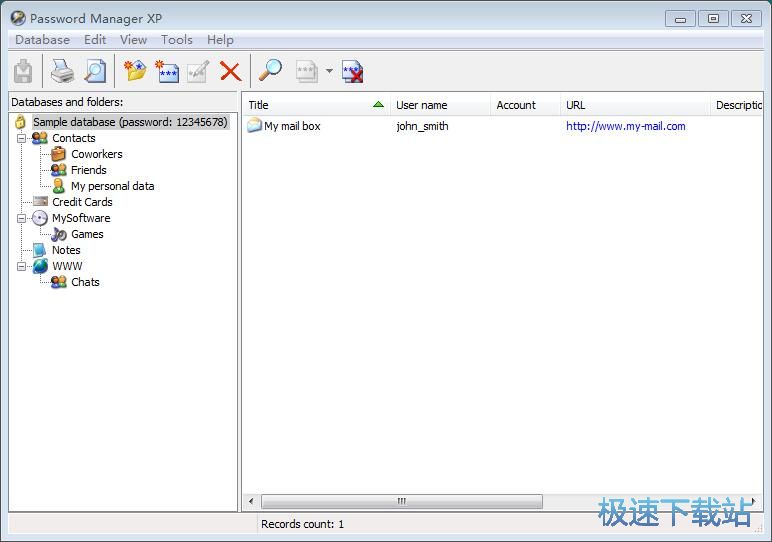Sort by the URL column header
Image resolution: width=772 pixels, height=542 pixels.
[635, 105]
